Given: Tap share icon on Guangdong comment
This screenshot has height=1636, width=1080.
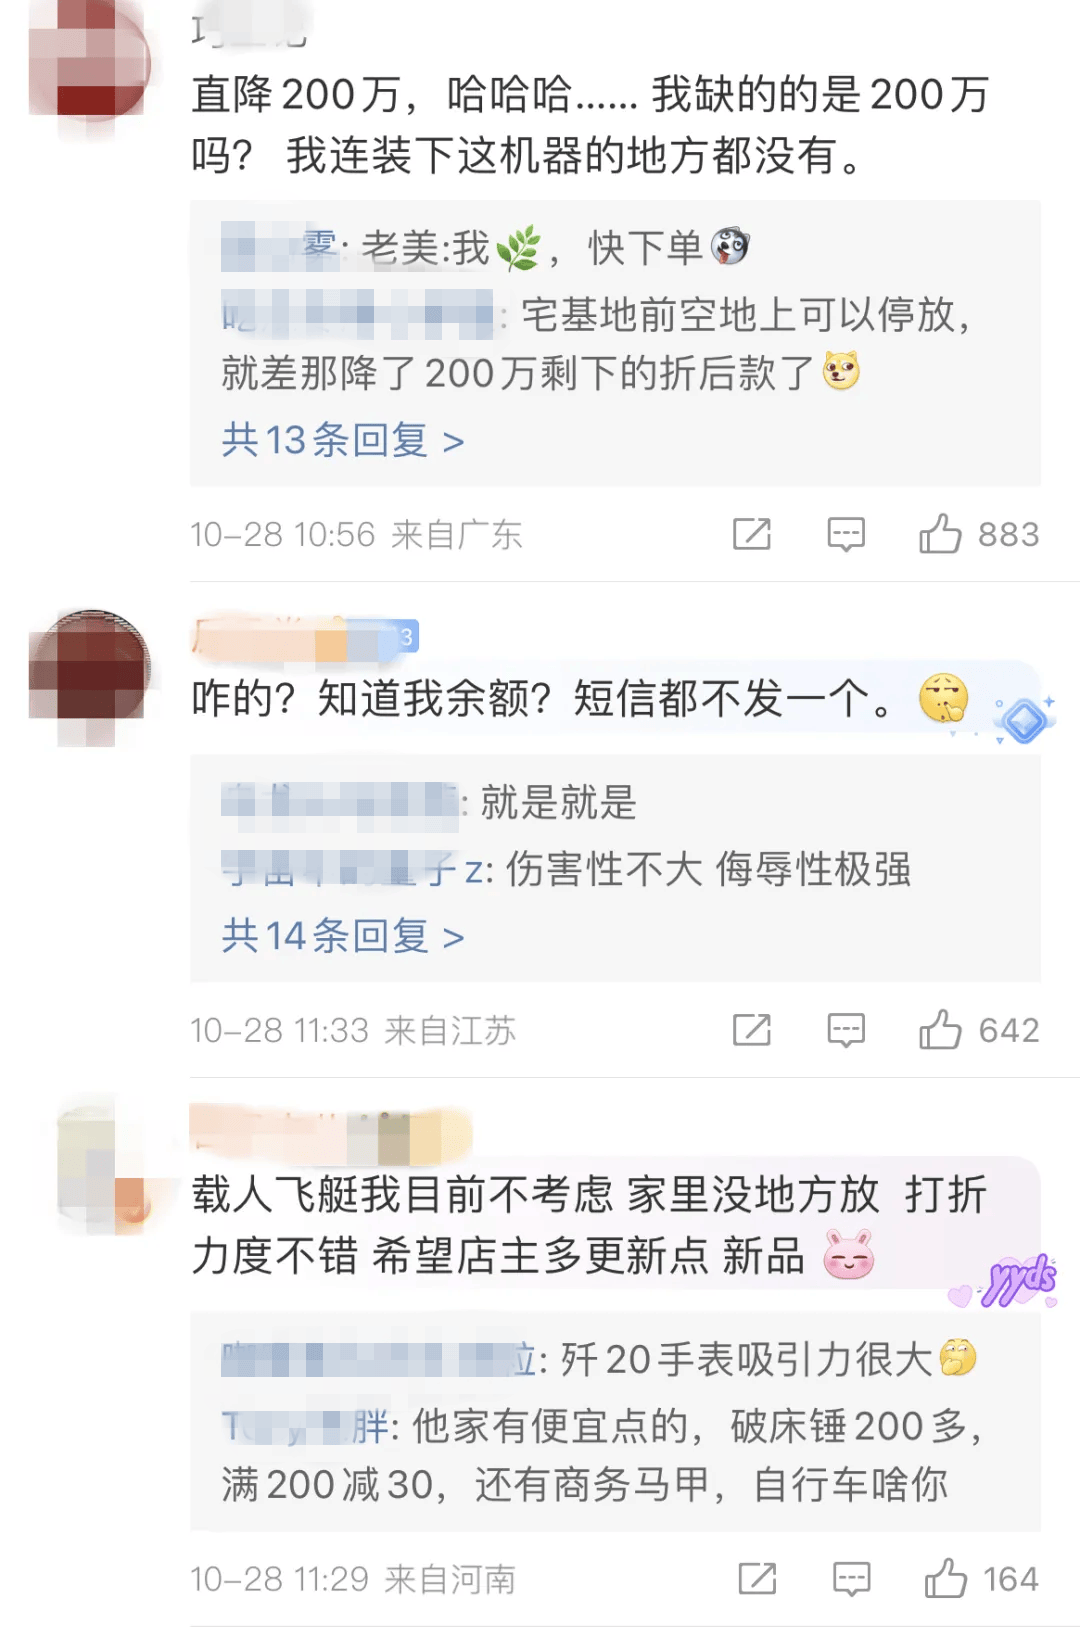Looking at the screenshot, I should click(752, 534).
